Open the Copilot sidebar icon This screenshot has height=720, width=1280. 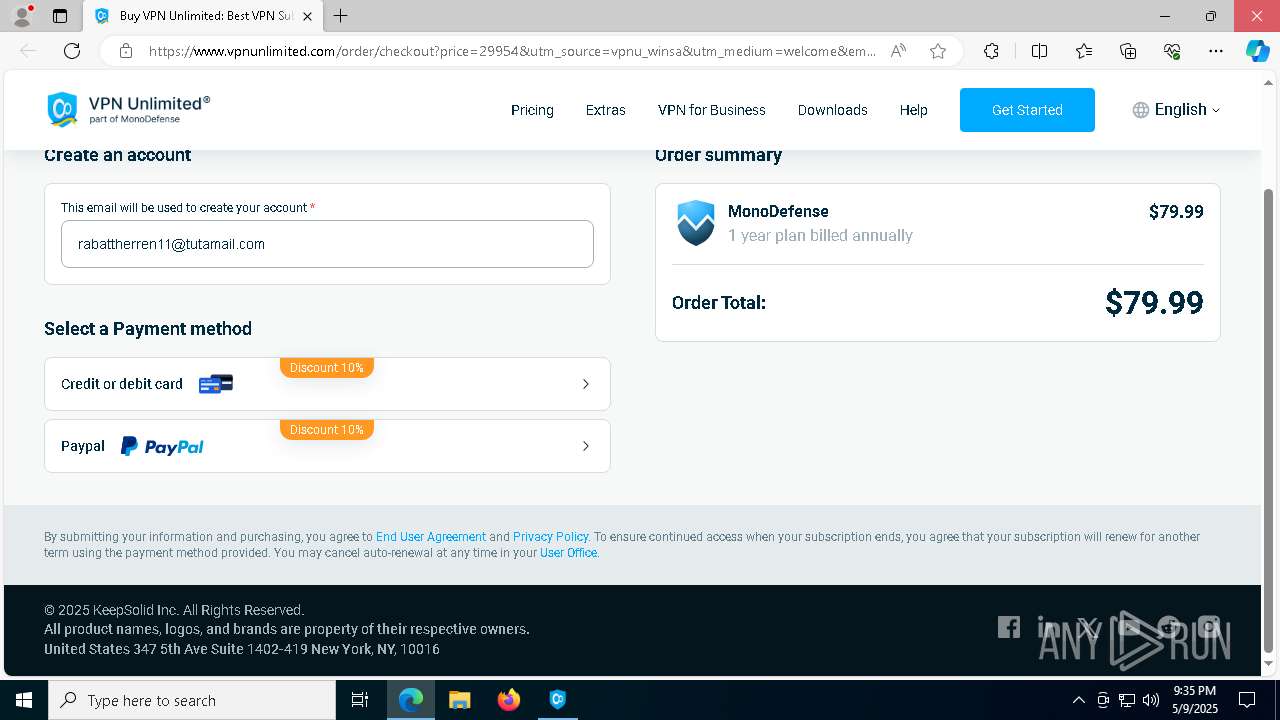1257,51
